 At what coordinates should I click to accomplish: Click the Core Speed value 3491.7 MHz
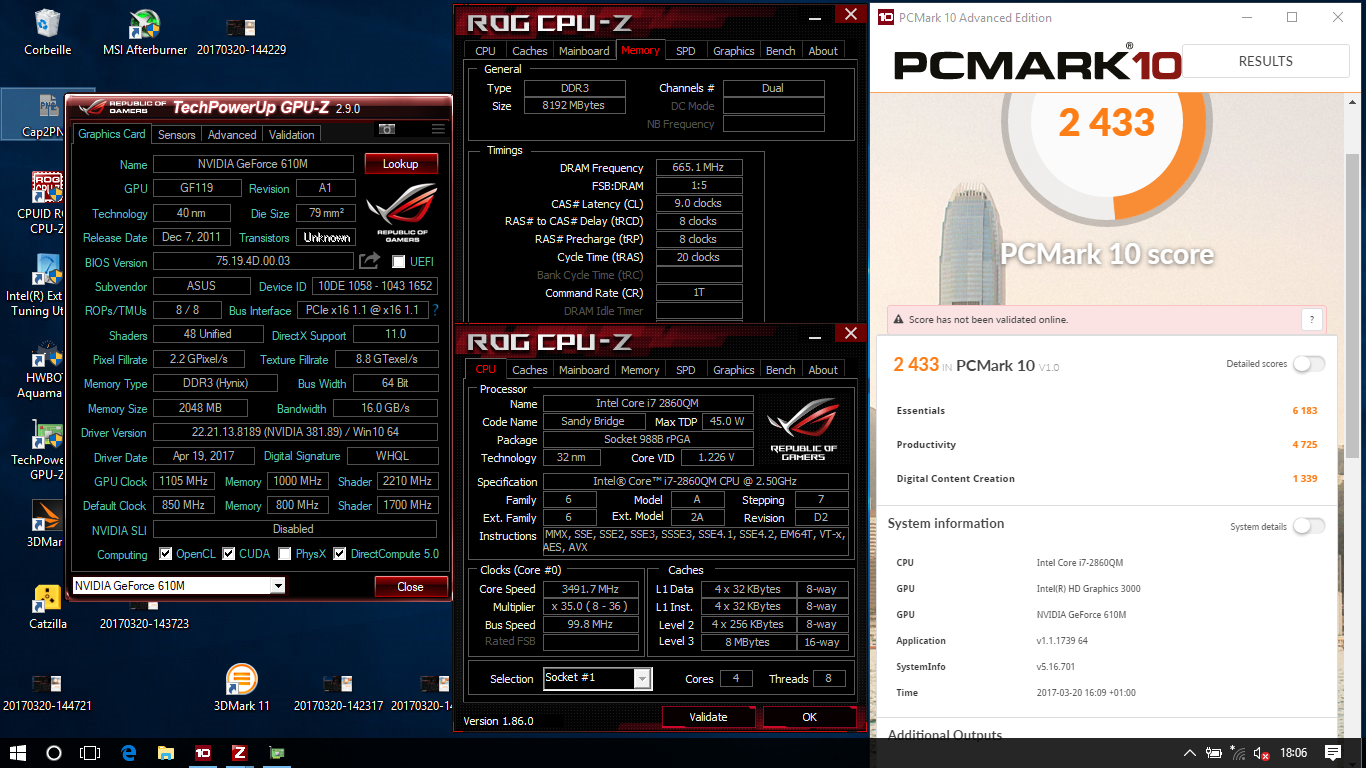pos(592,589)
